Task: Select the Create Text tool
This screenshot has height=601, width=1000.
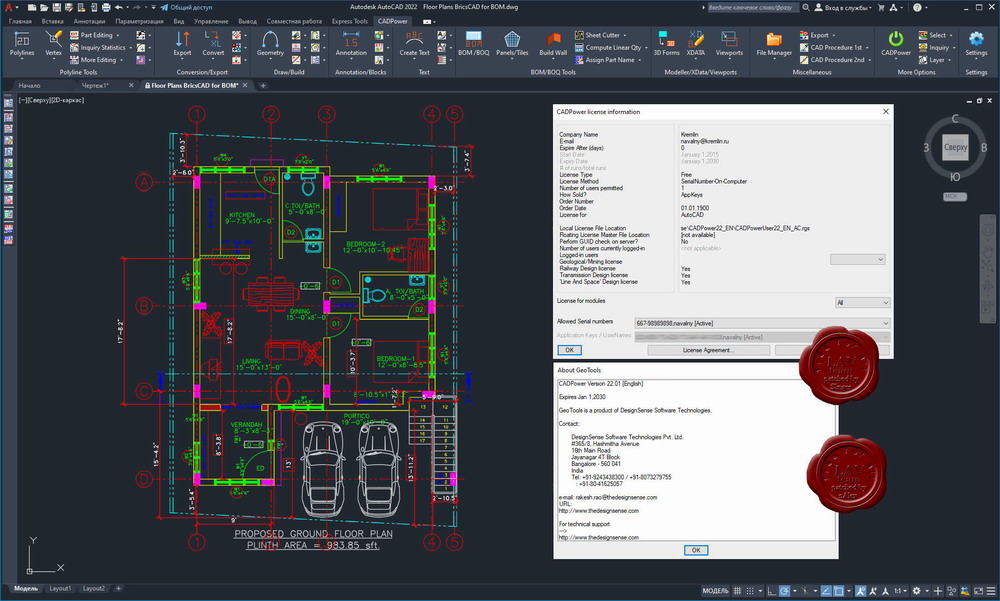Action: click(x=415, y=43)
